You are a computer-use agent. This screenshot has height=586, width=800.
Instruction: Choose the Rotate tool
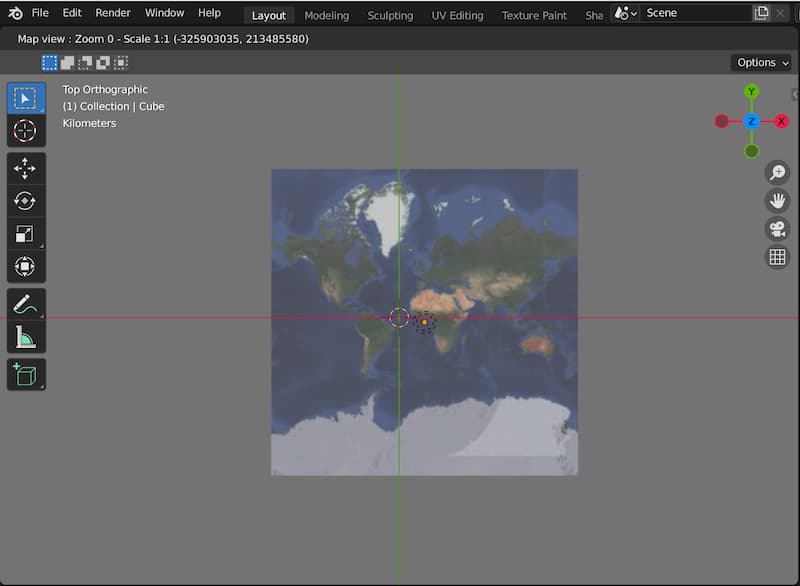tap(26, 201)
